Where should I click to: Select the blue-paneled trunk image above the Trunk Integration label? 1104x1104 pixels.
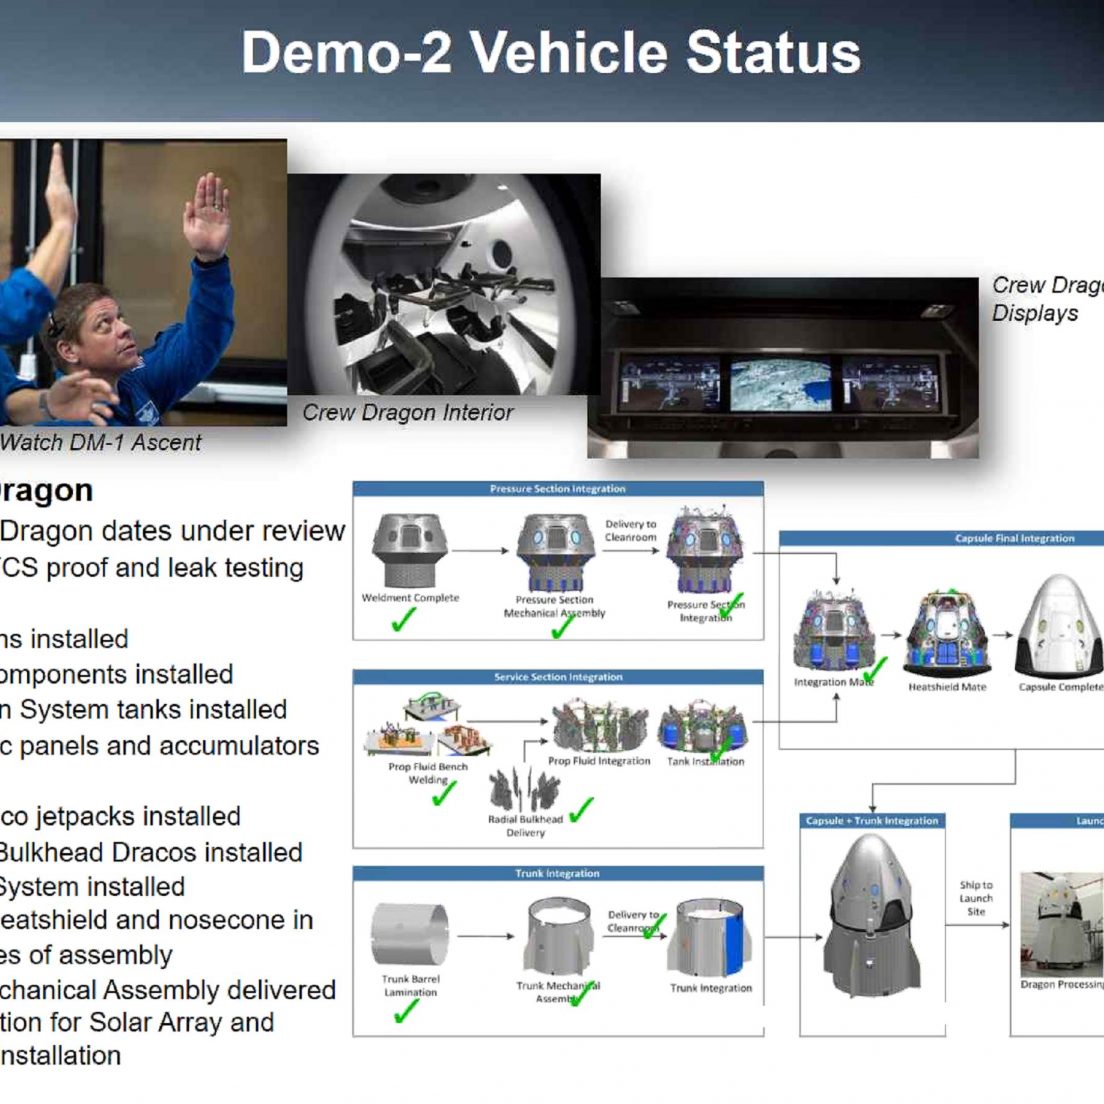(710, 938)
